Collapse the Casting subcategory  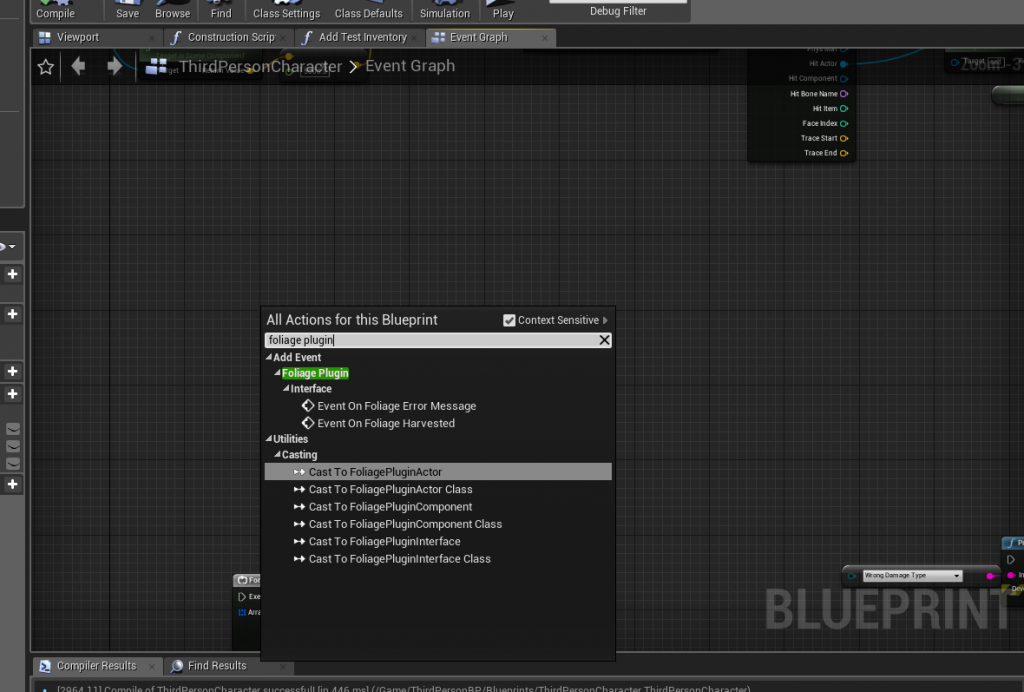[278, 454]
